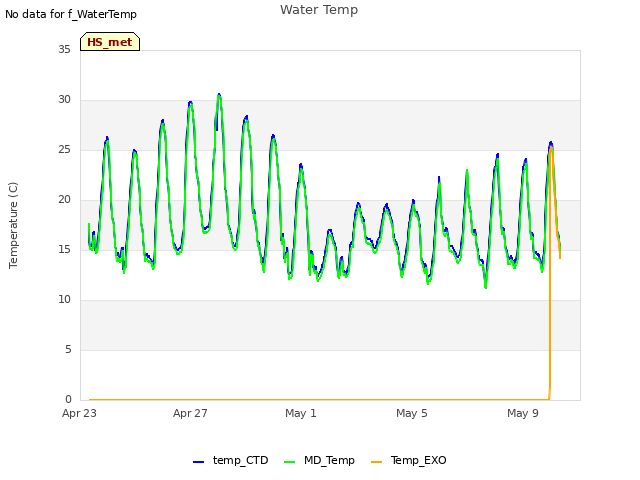Viewport: 640px width, 480px height.
Task: Click the blue temp_CTD legend color marker
Action: [x=198, y=462]
